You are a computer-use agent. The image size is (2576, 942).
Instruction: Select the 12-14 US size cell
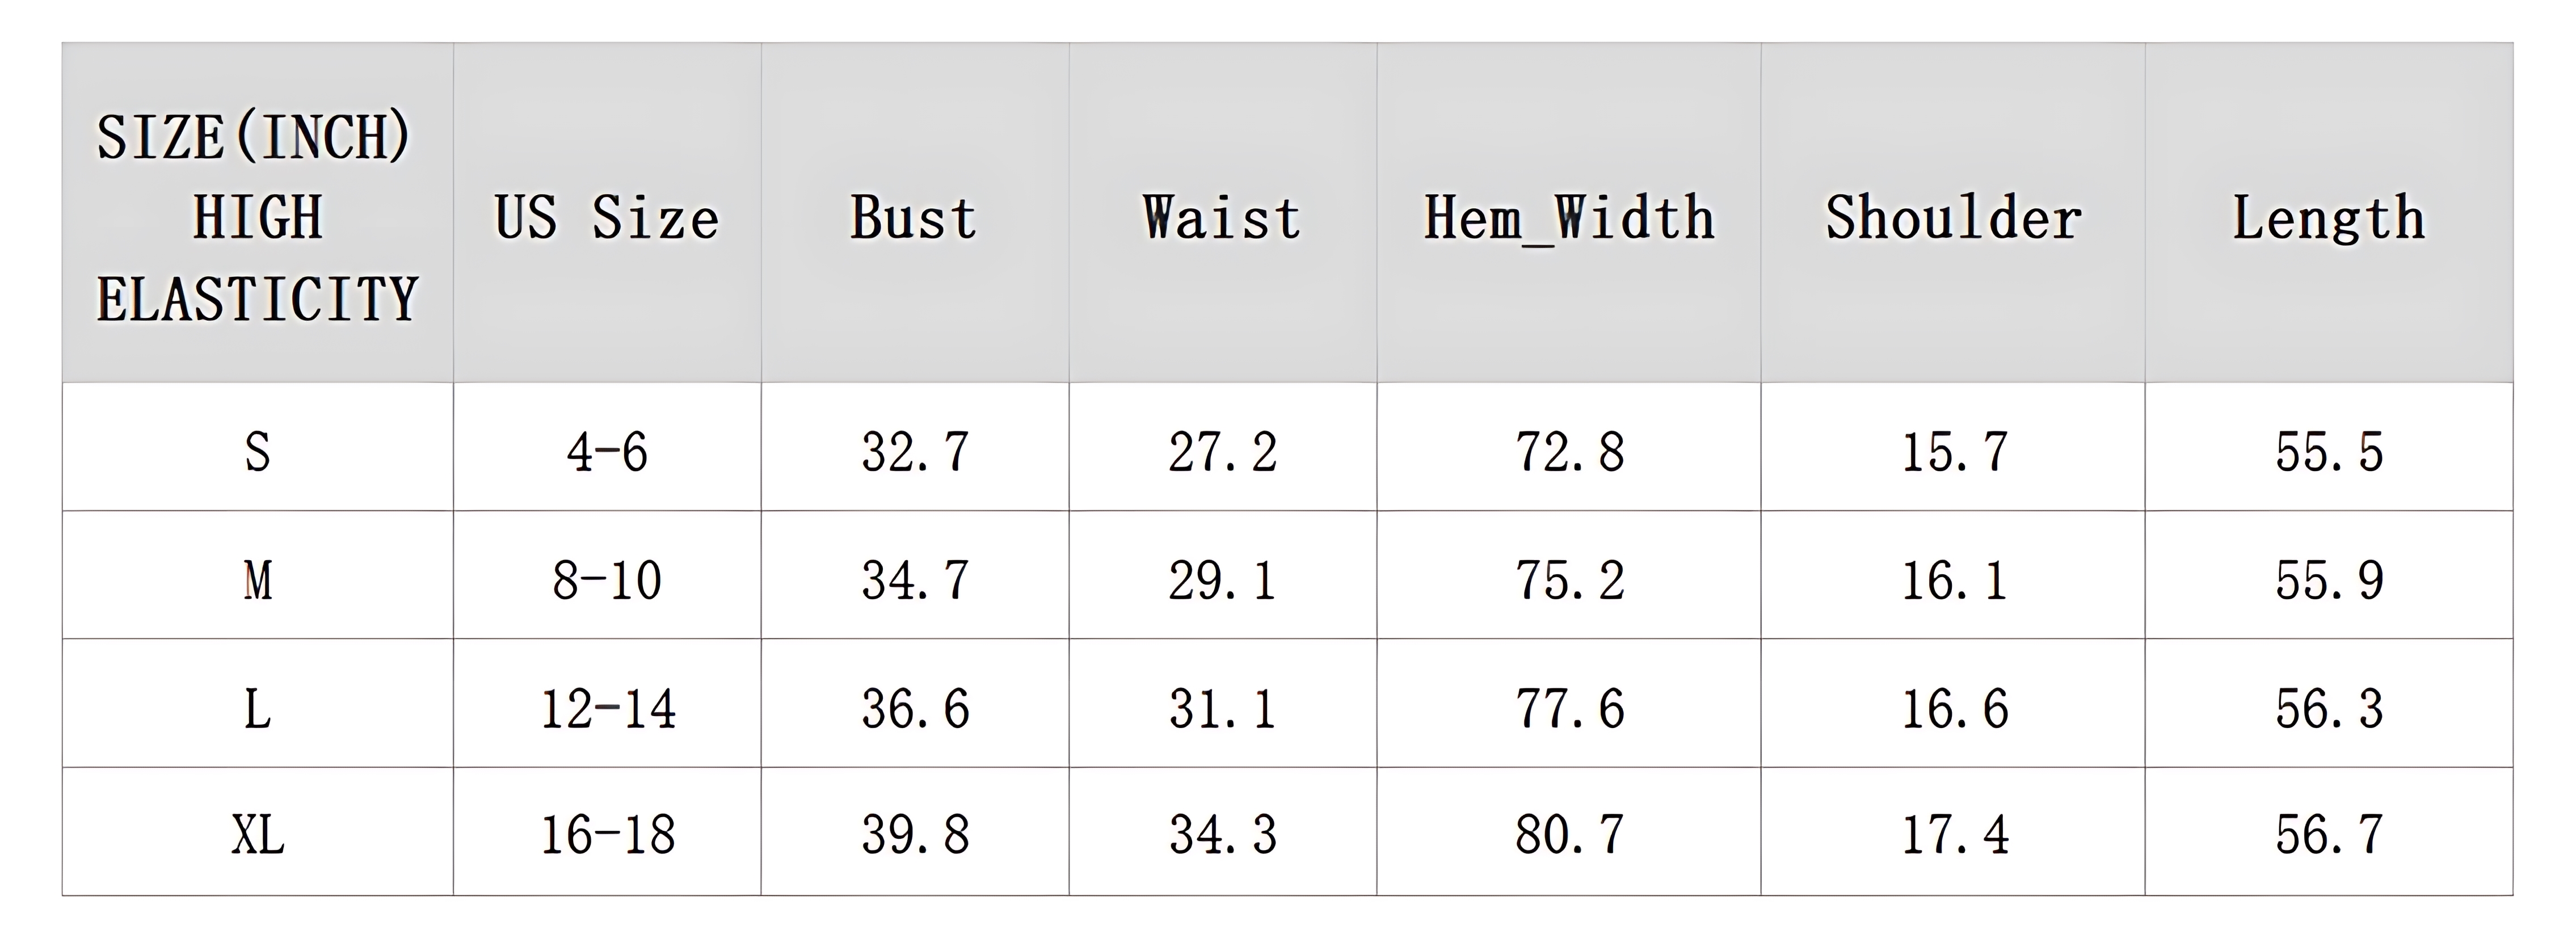607,703
